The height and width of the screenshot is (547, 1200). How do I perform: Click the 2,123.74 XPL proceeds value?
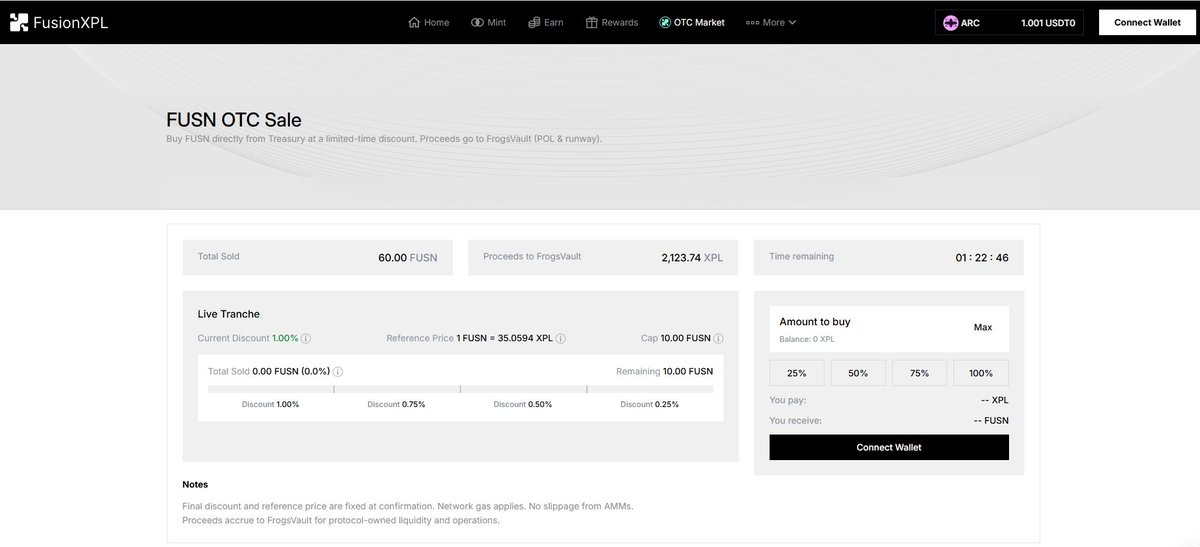pos(692,258)
